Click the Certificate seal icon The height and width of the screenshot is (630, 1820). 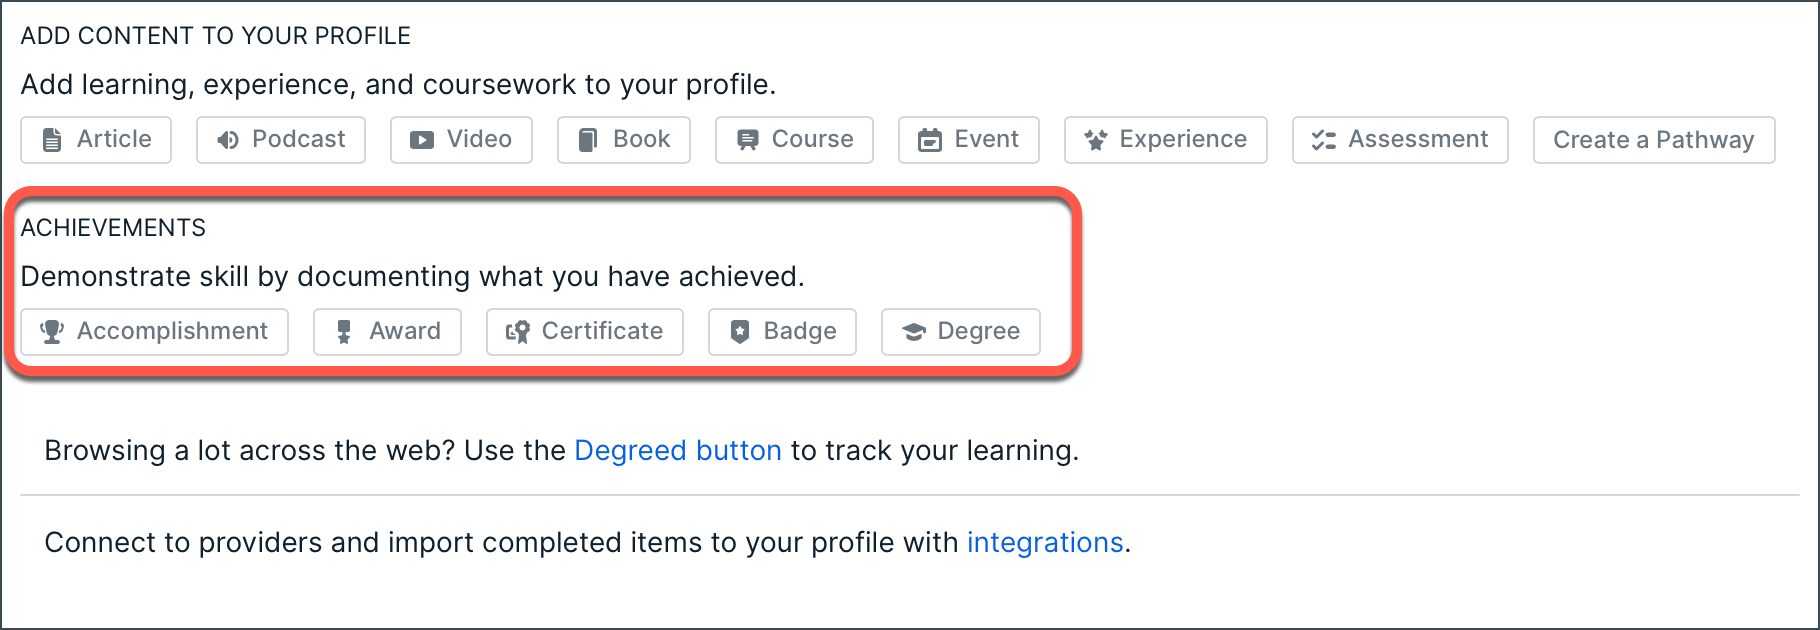point(517,332)
